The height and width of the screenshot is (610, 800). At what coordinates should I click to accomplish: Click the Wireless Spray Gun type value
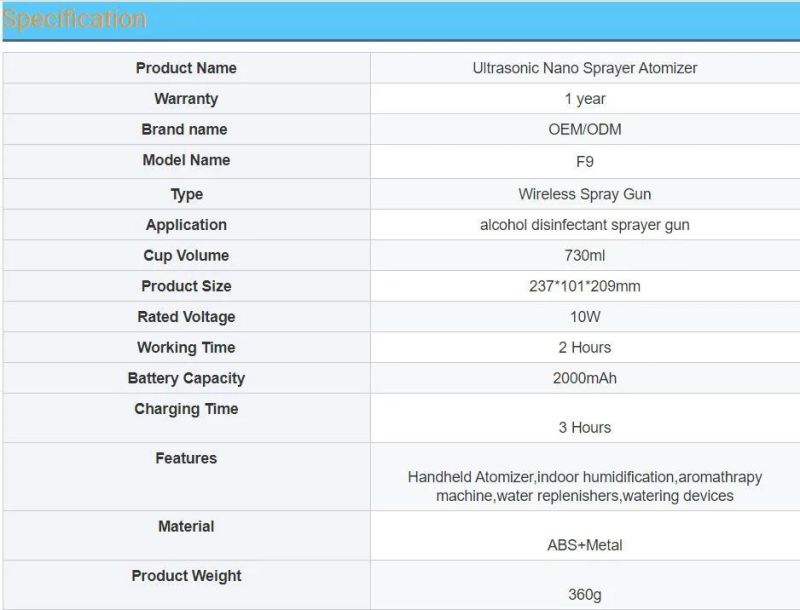pos(585,194)
